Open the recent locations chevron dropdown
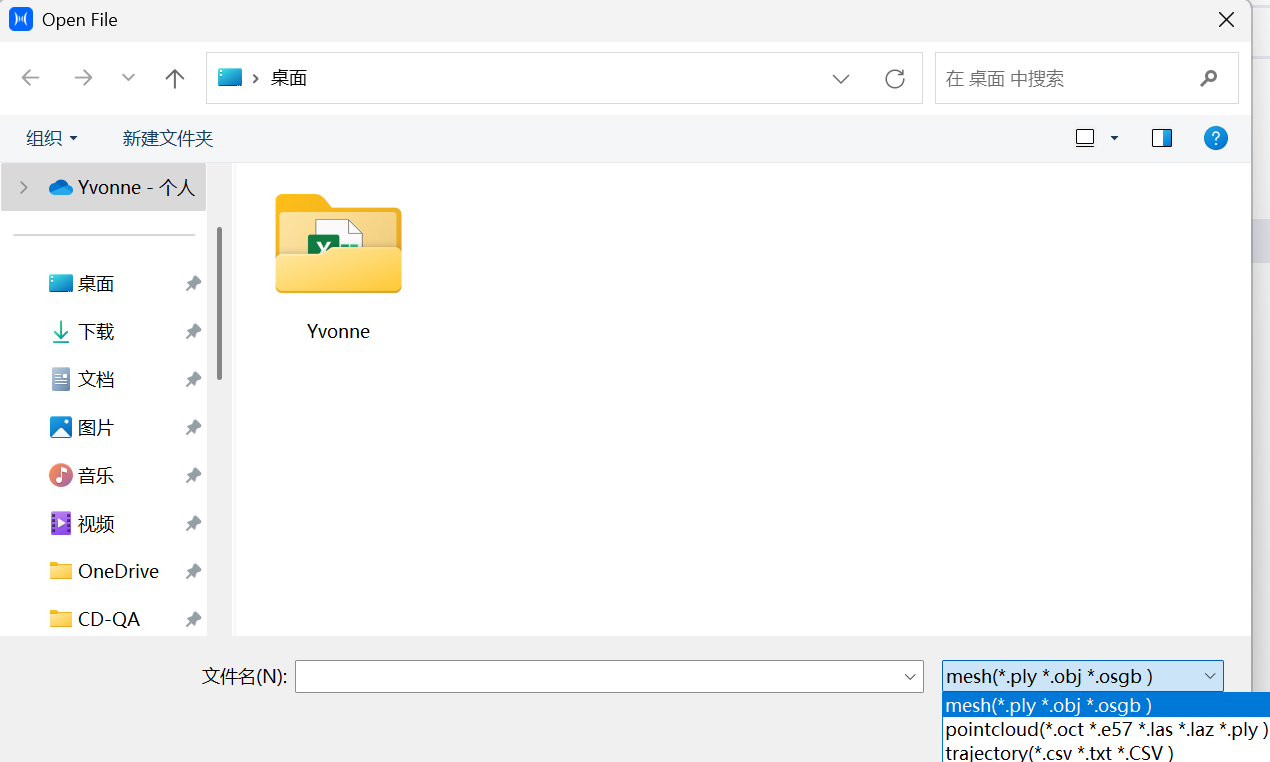The height and width of the screenshot is (762, 1270). pos(128,78)
